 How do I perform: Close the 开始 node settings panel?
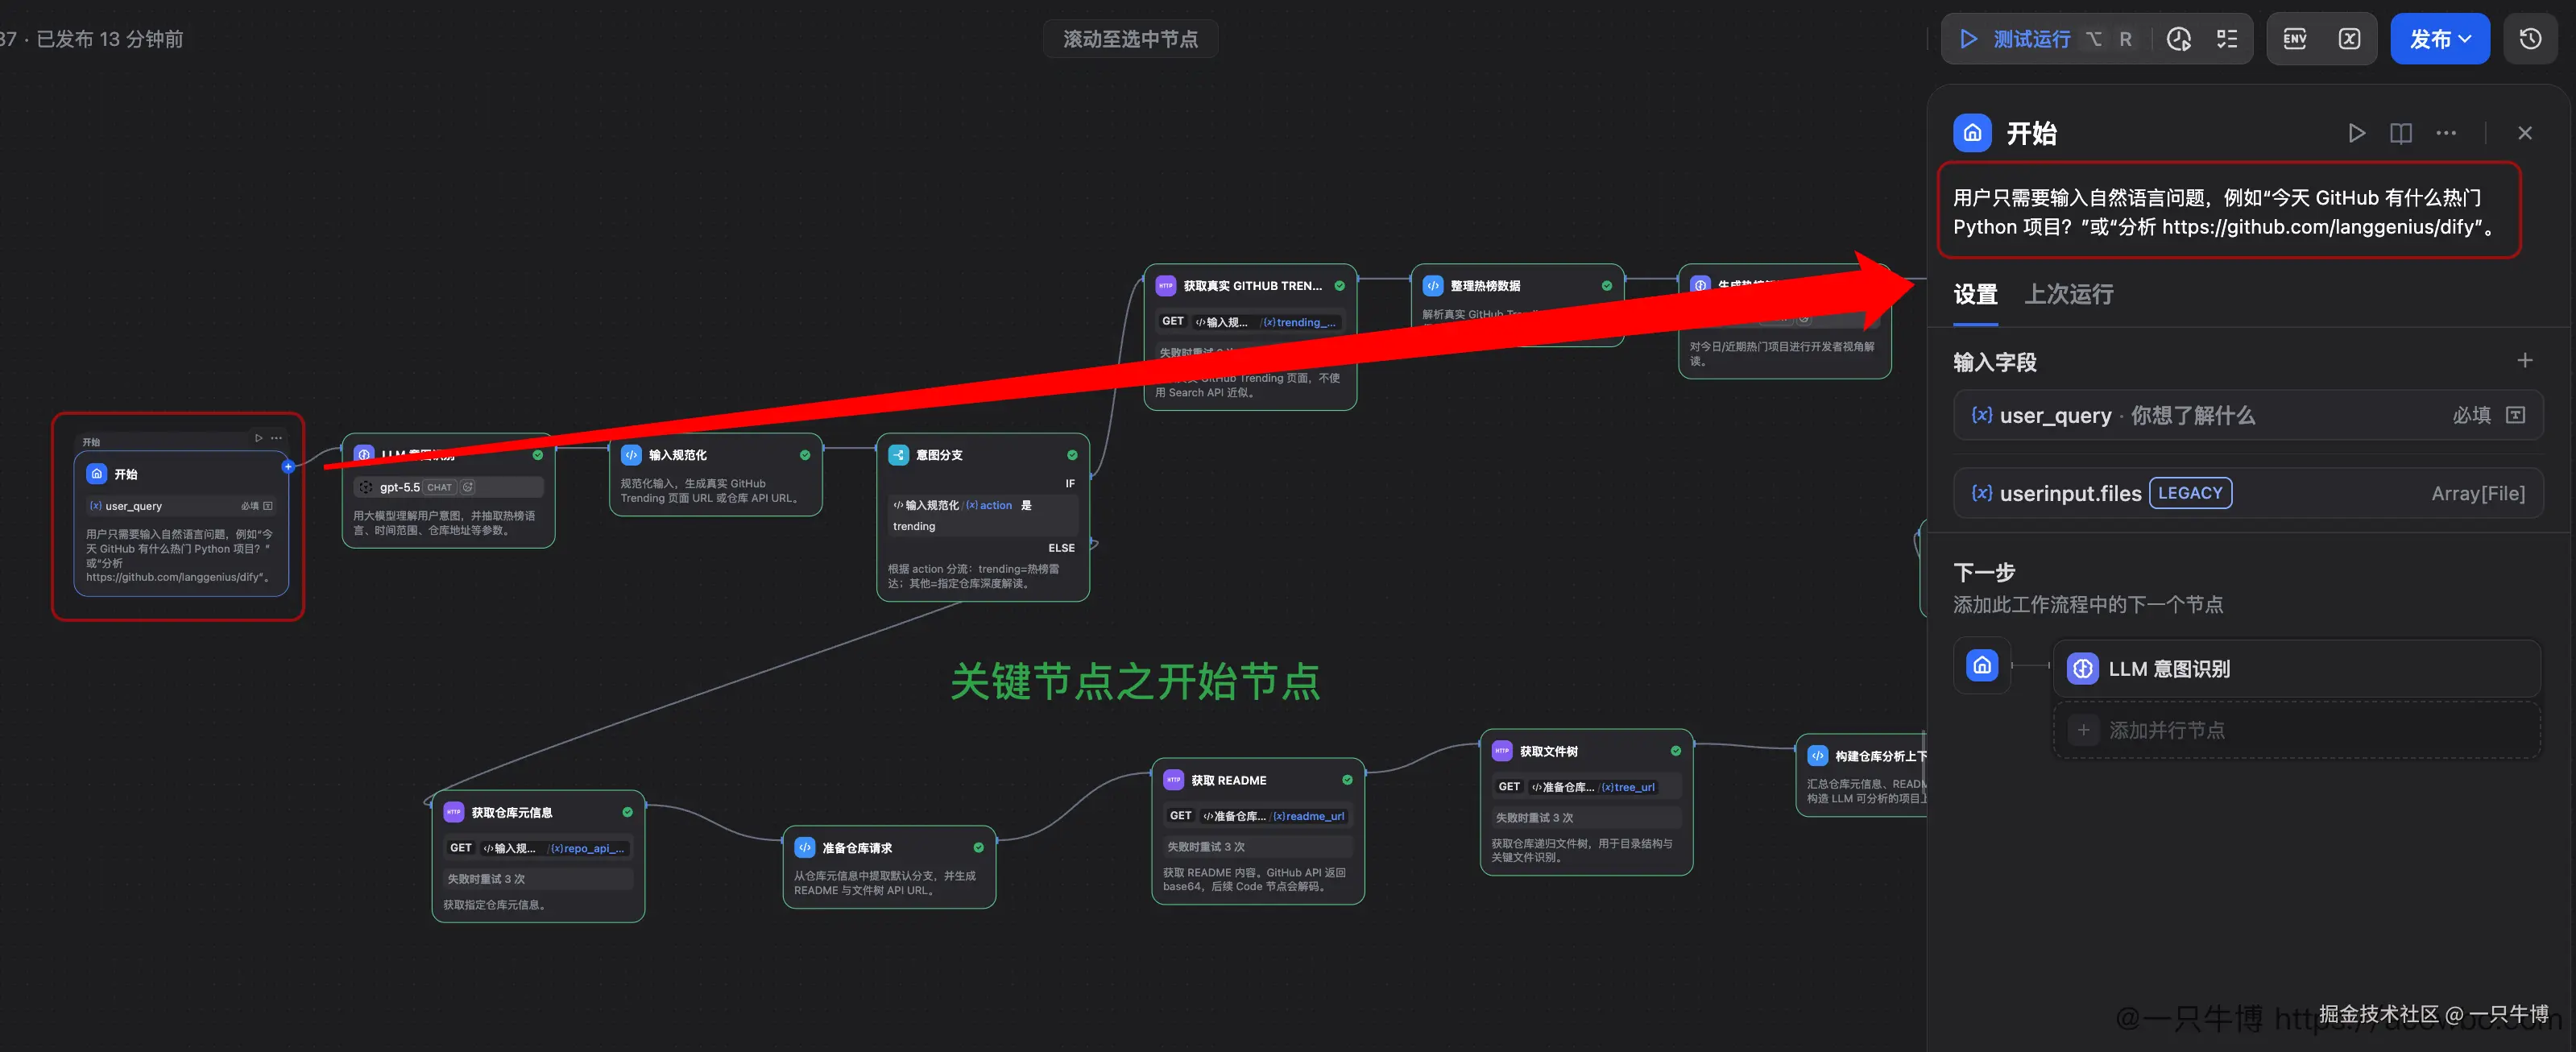coord(2525,133)
